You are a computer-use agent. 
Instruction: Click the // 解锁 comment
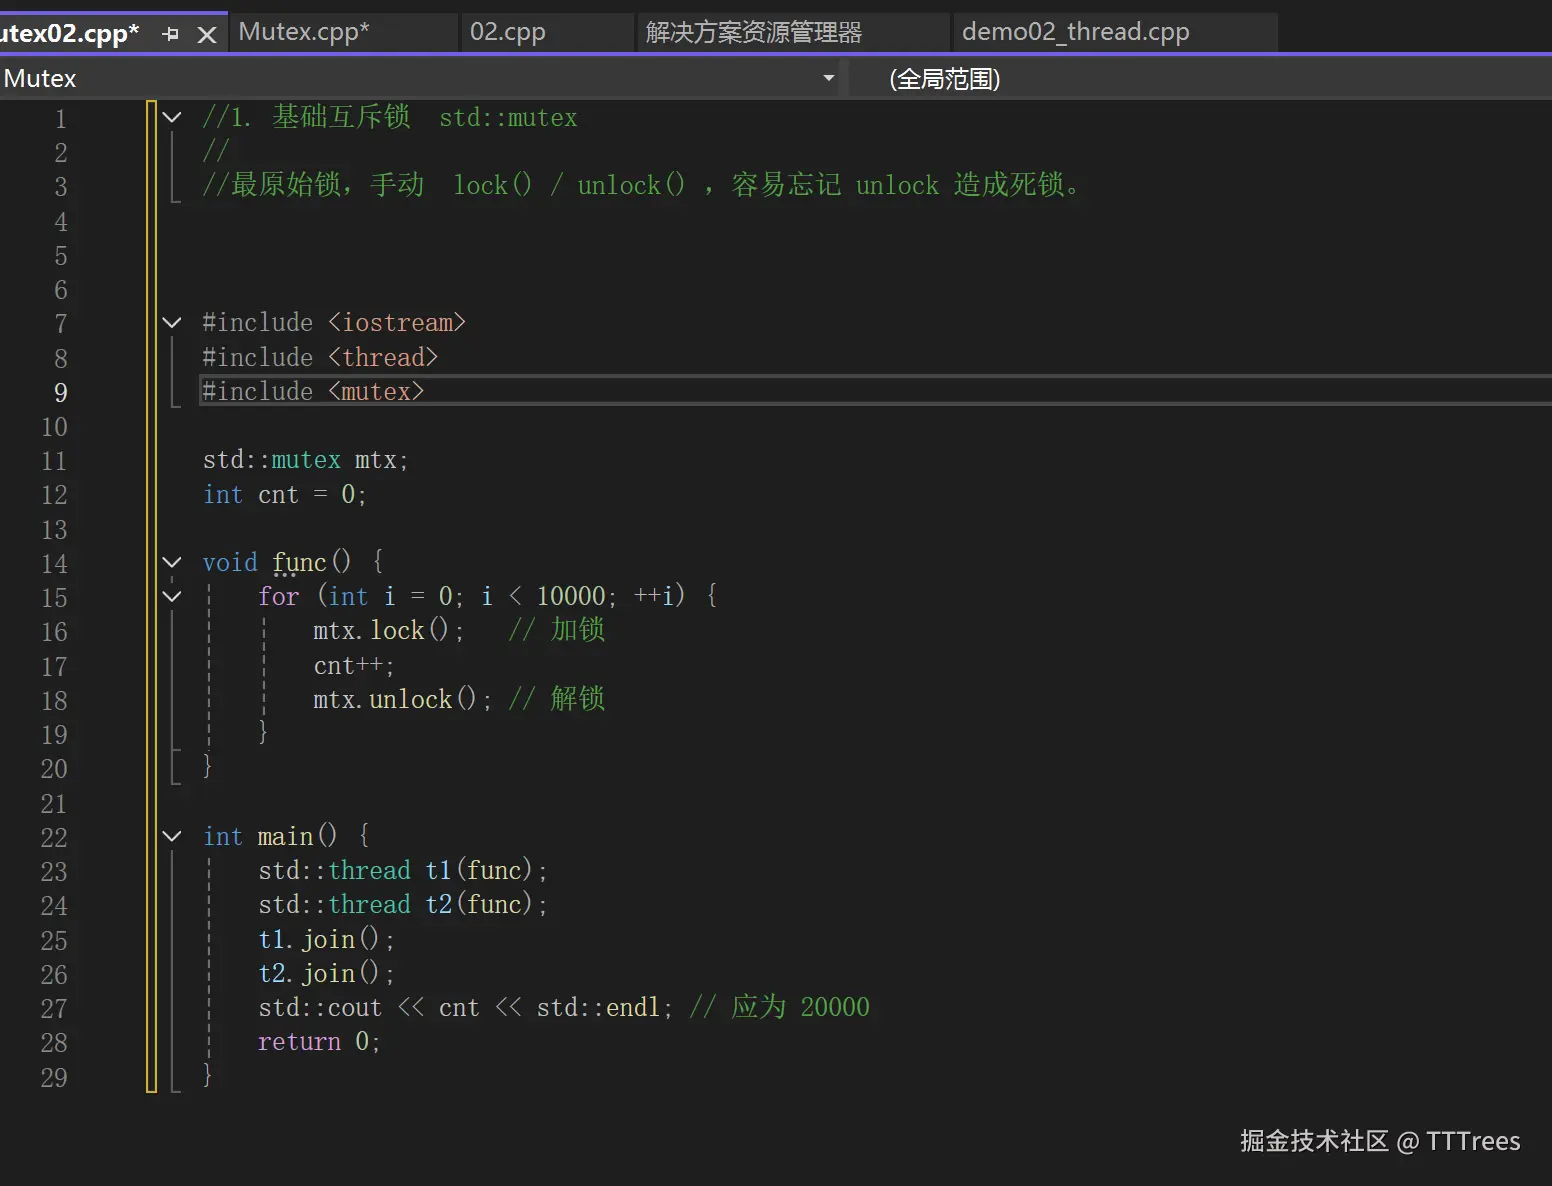click(557, 699)
